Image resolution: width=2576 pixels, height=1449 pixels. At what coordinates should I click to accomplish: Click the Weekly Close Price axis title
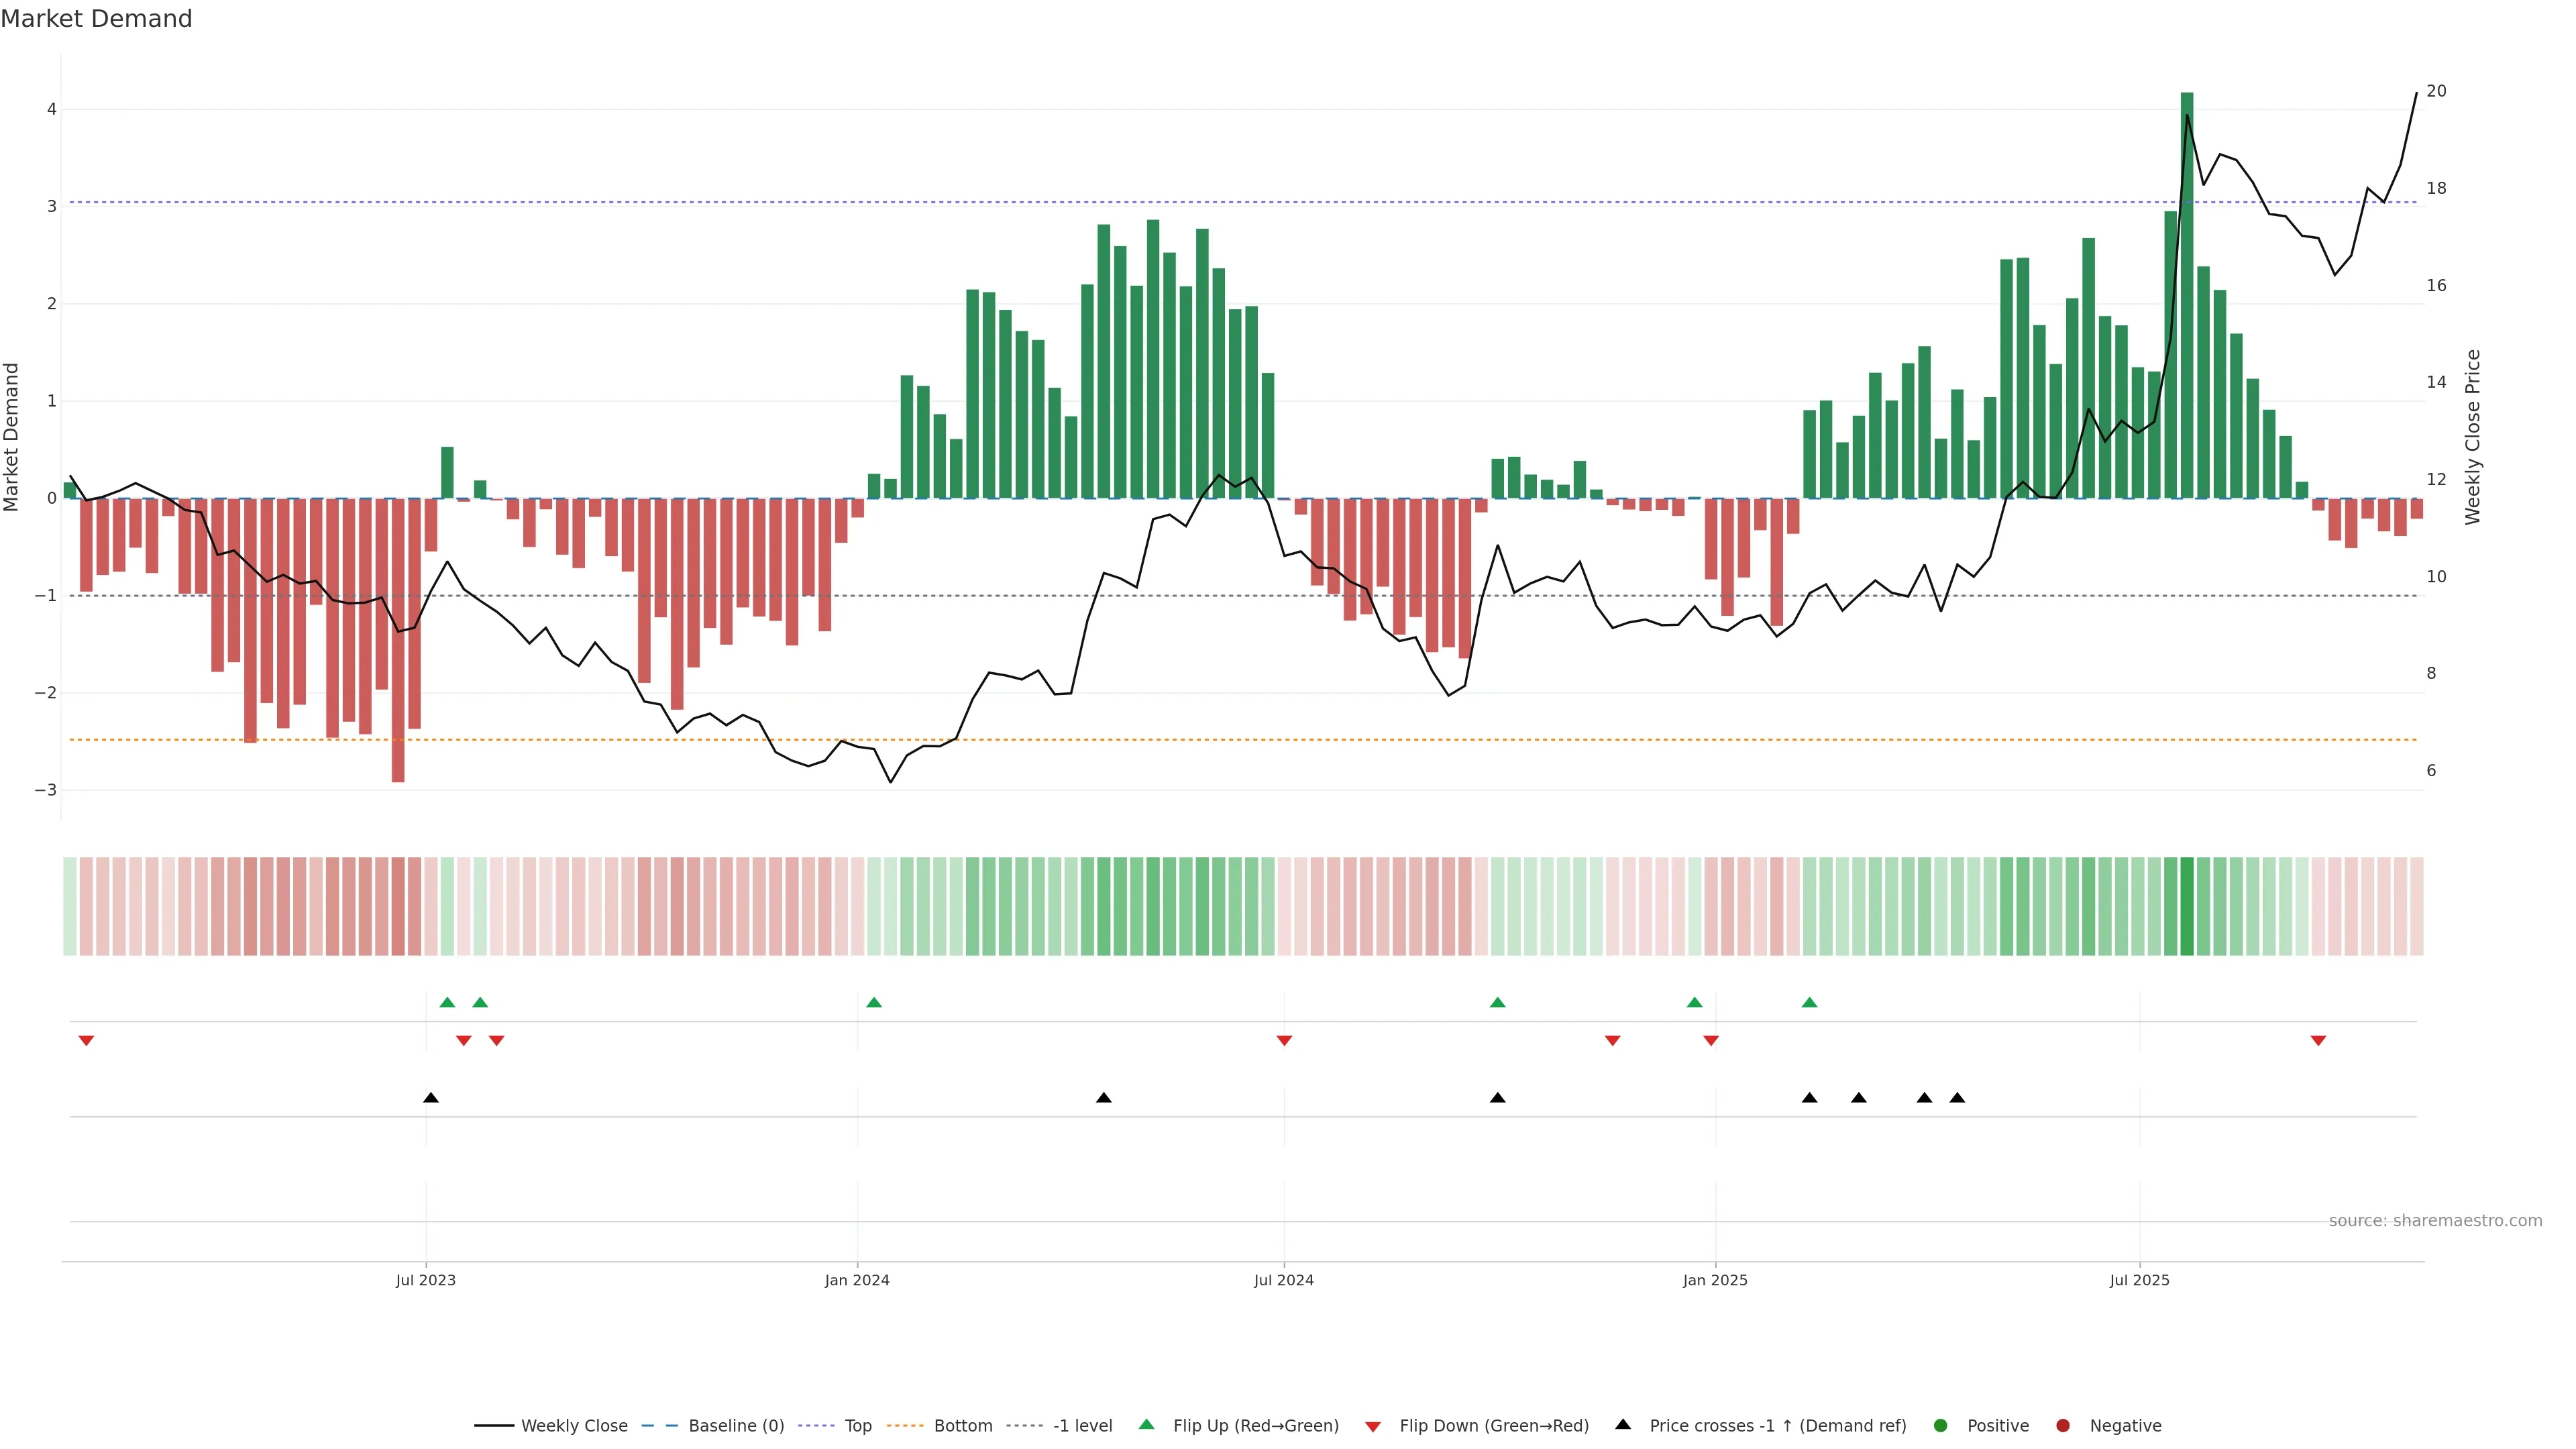coord(2472,437)
